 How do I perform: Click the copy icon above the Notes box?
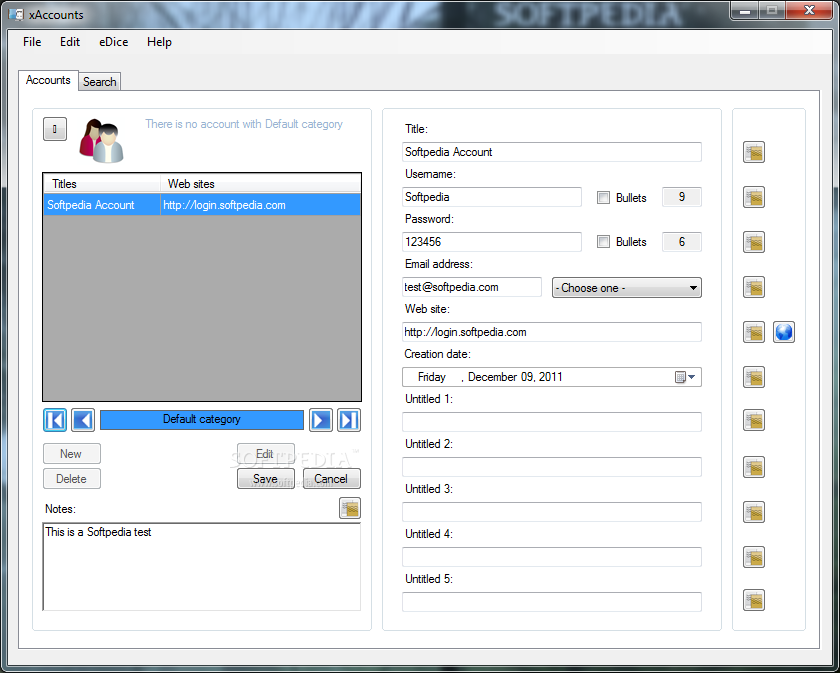point(350,508)
